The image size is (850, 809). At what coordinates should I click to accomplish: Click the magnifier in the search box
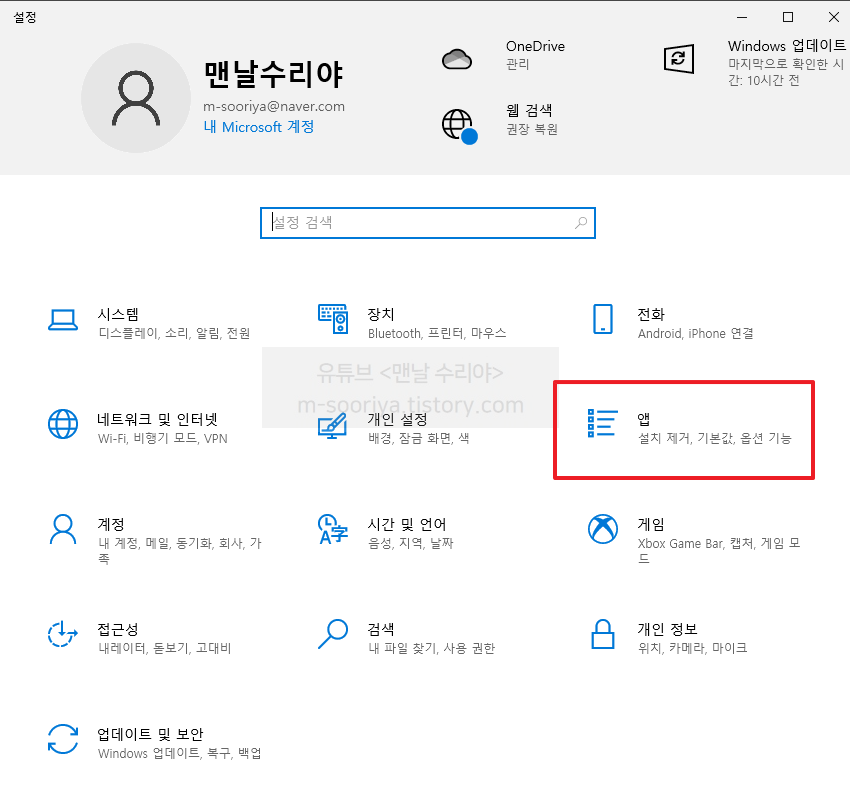581,222
